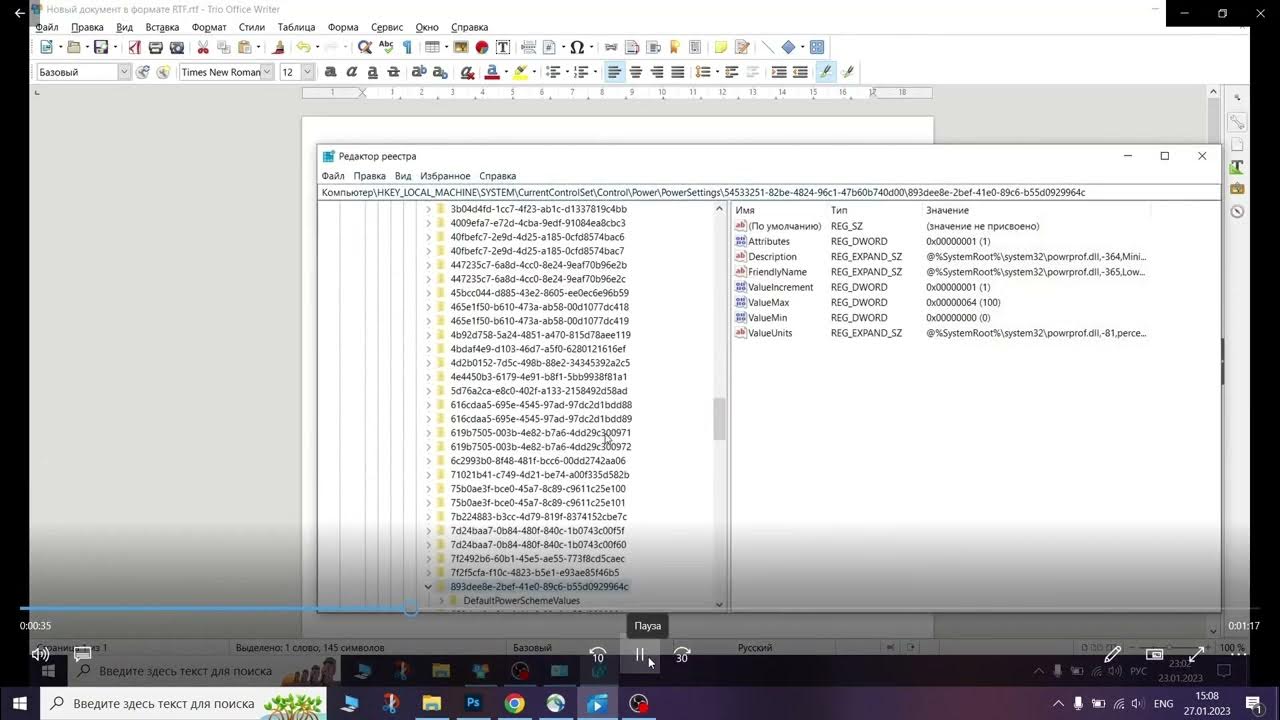The width and height of the screenshot is (1280, 720).
Task: Click the yellow highlighting color swatch
Action: pos(520,72)
